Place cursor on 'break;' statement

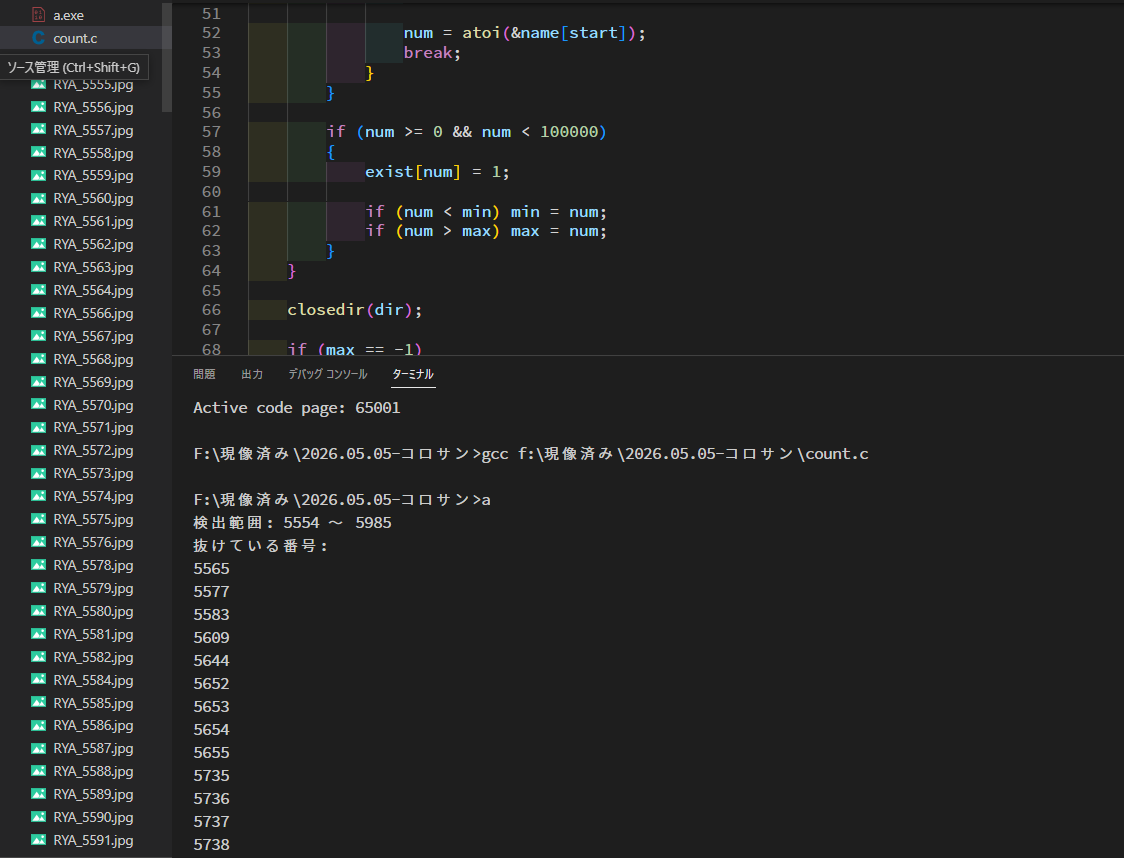432,53
